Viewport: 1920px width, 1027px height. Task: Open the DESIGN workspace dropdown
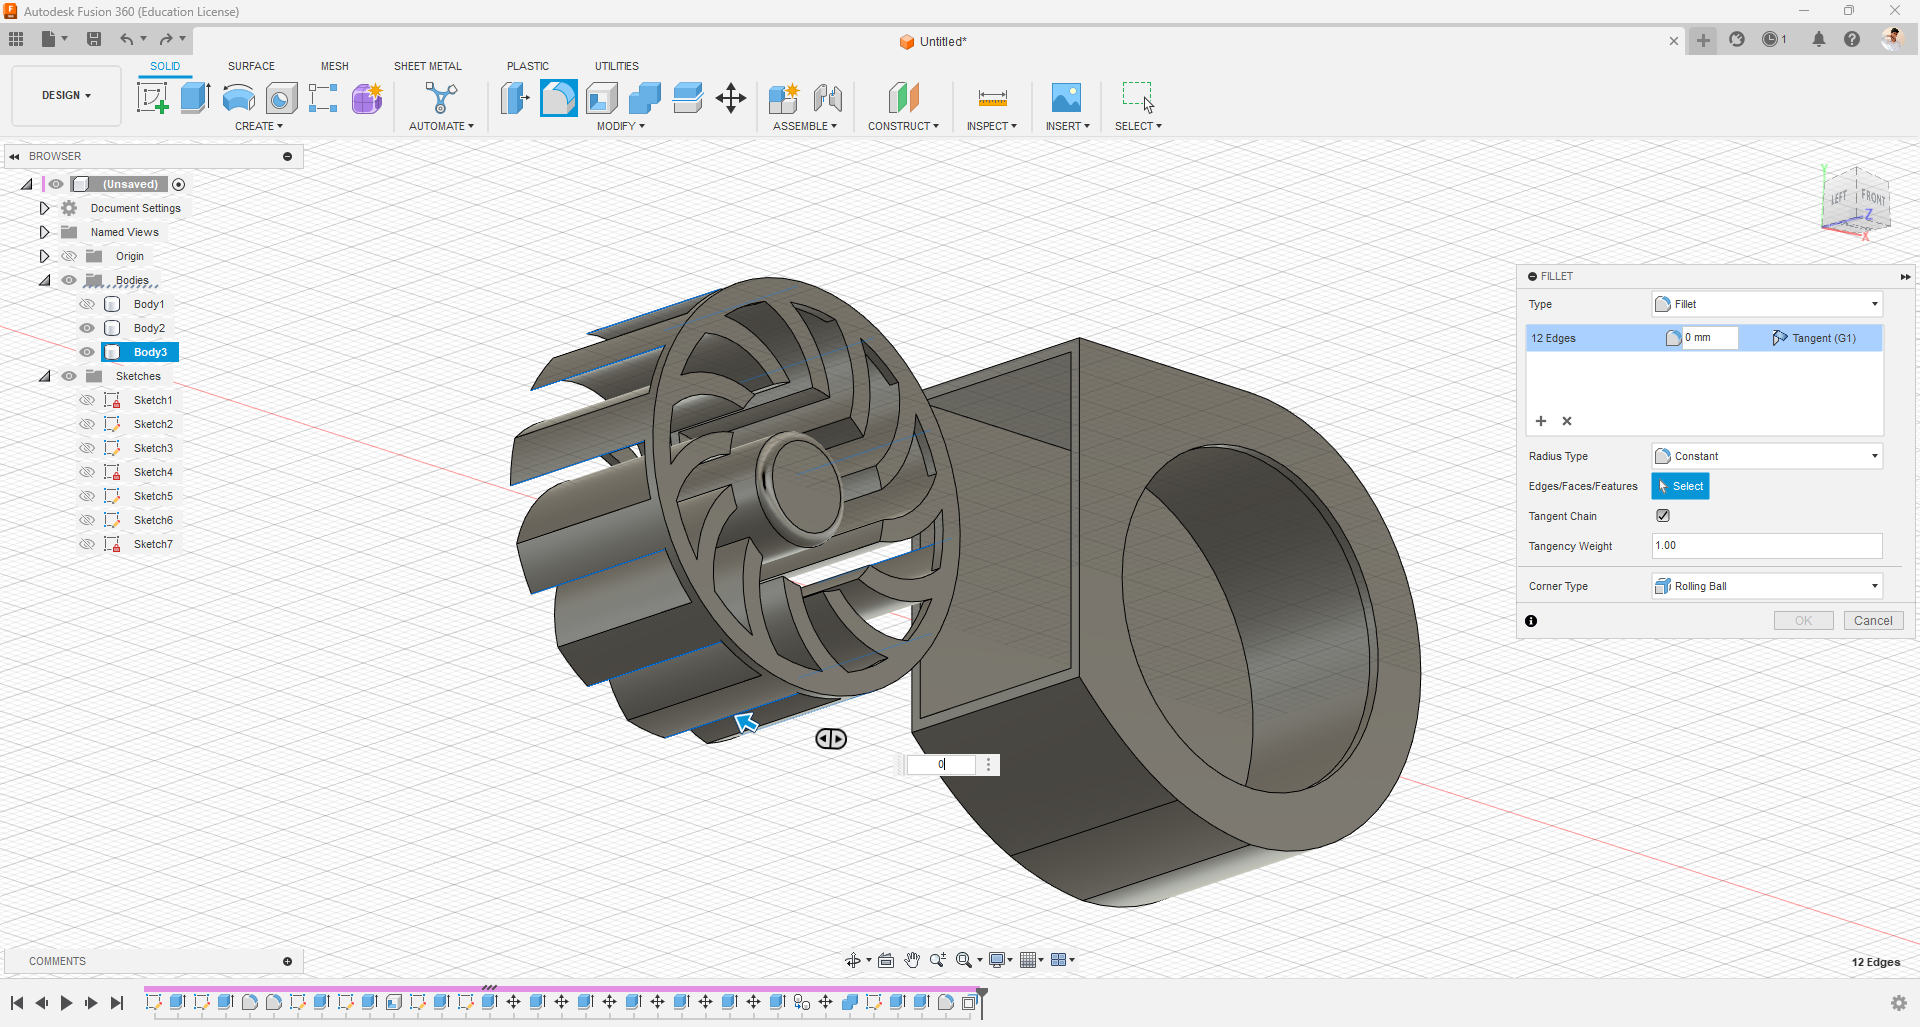click(x=66, y=96)
